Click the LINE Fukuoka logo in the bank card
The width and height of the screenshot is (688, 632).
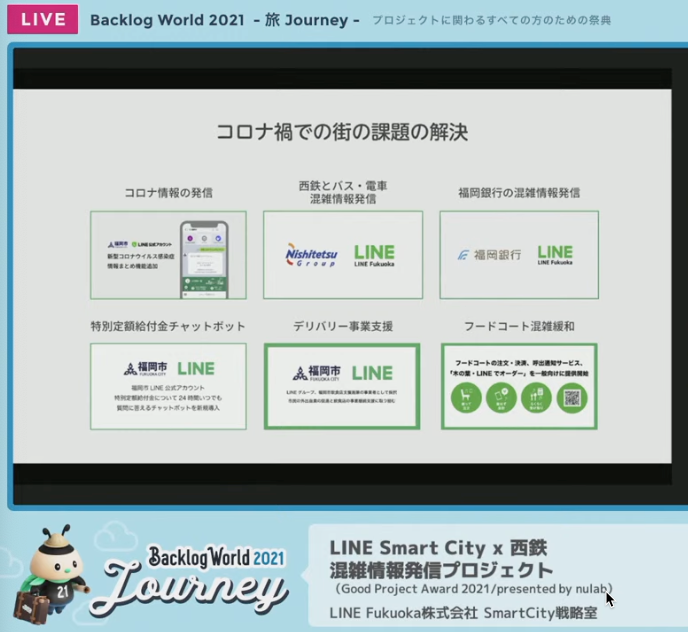[555, 255]
